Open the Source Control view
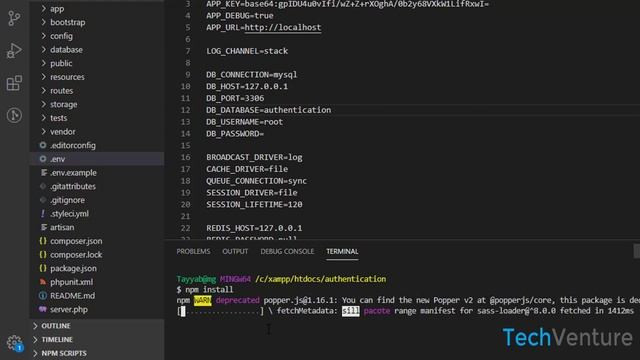This screenshot has width=640, height=360. pyautogui.click(x=14, y=18)
